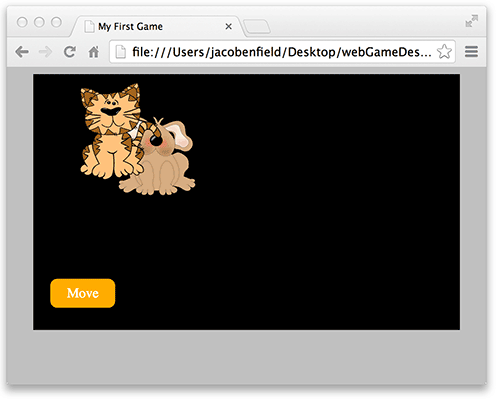Reload the page with the refresh icon

(x=70, y=52)
